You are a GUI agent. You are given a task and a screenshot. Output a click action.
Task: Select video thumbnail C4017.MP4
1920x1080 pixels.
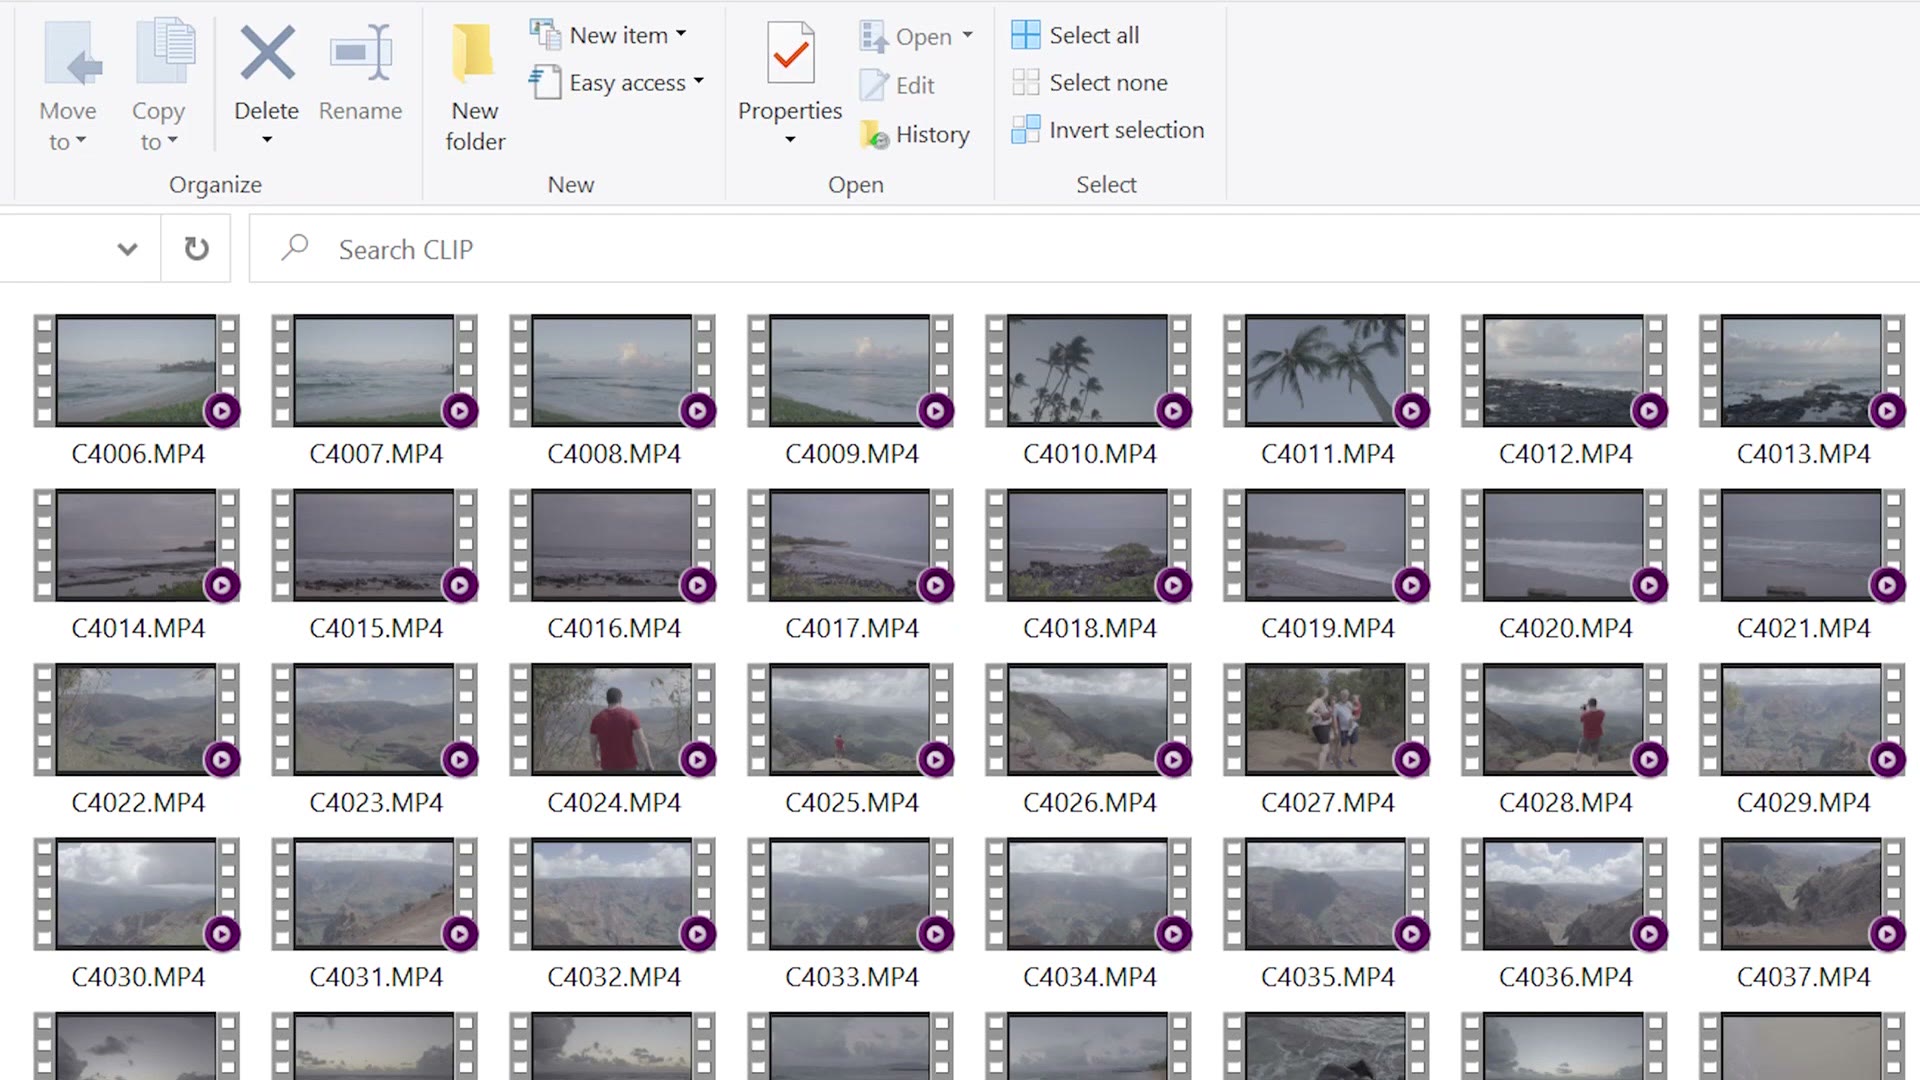pos(851,545)
